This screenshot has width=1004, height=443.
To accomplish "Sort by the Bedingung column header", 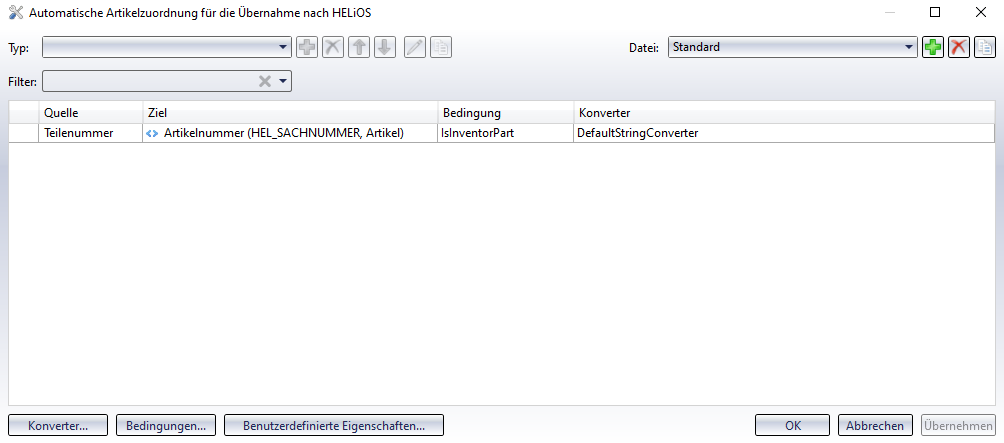I will pos(506,113).
